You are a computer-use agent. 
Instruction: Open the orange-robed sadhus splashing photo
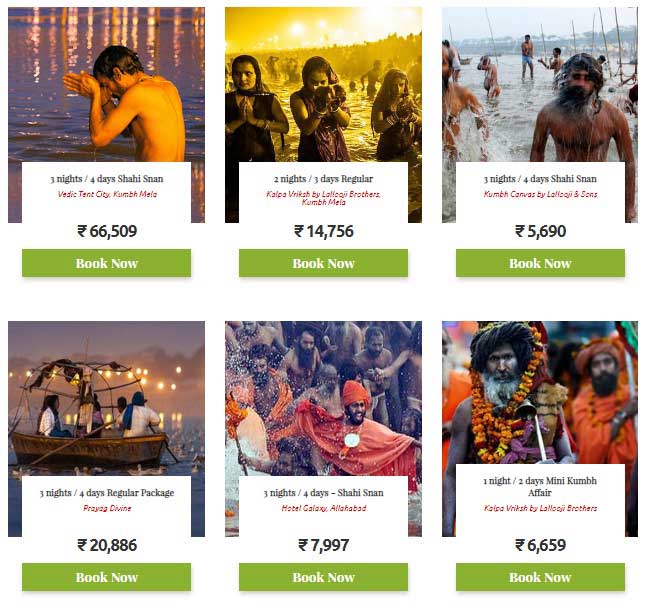(x=323, y=398)
